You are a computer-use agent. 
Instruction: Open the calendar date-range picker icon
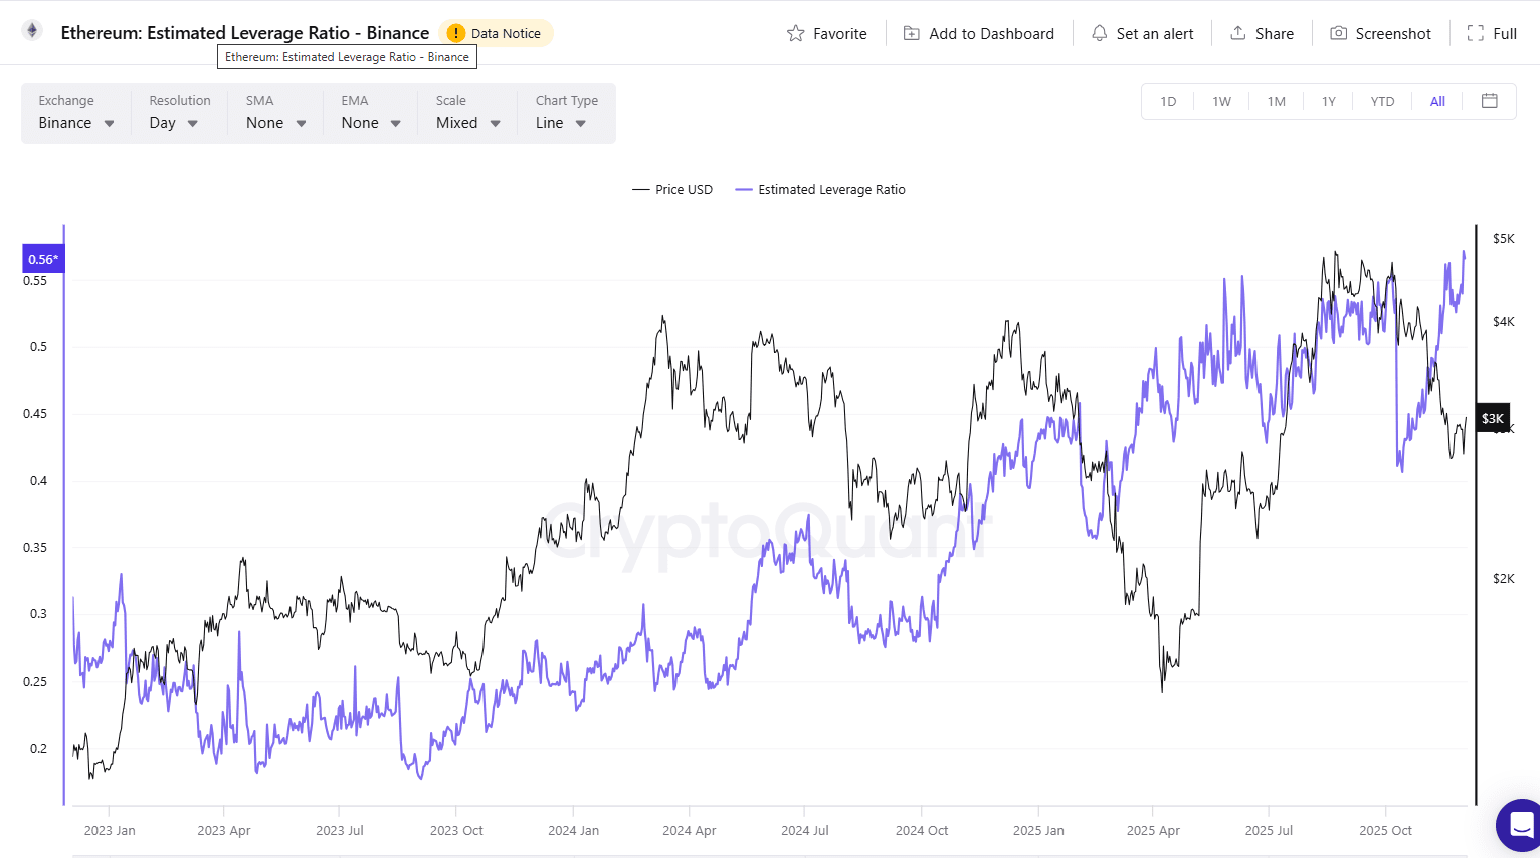(1489, 101)
